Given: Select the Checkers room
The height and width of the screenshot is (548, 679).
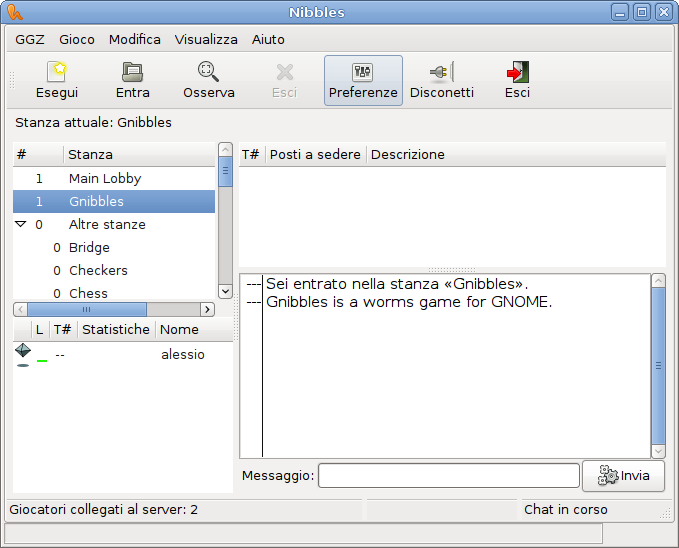Looking at the screenshot, I should (114, 270).
